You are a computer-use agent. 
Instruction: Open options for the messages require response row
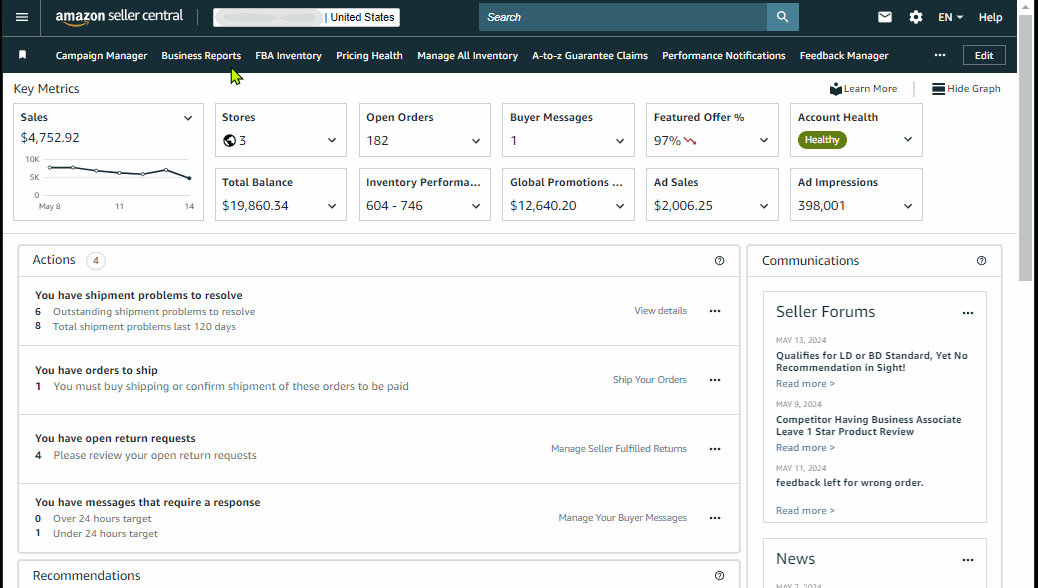[x=715, y=518]
